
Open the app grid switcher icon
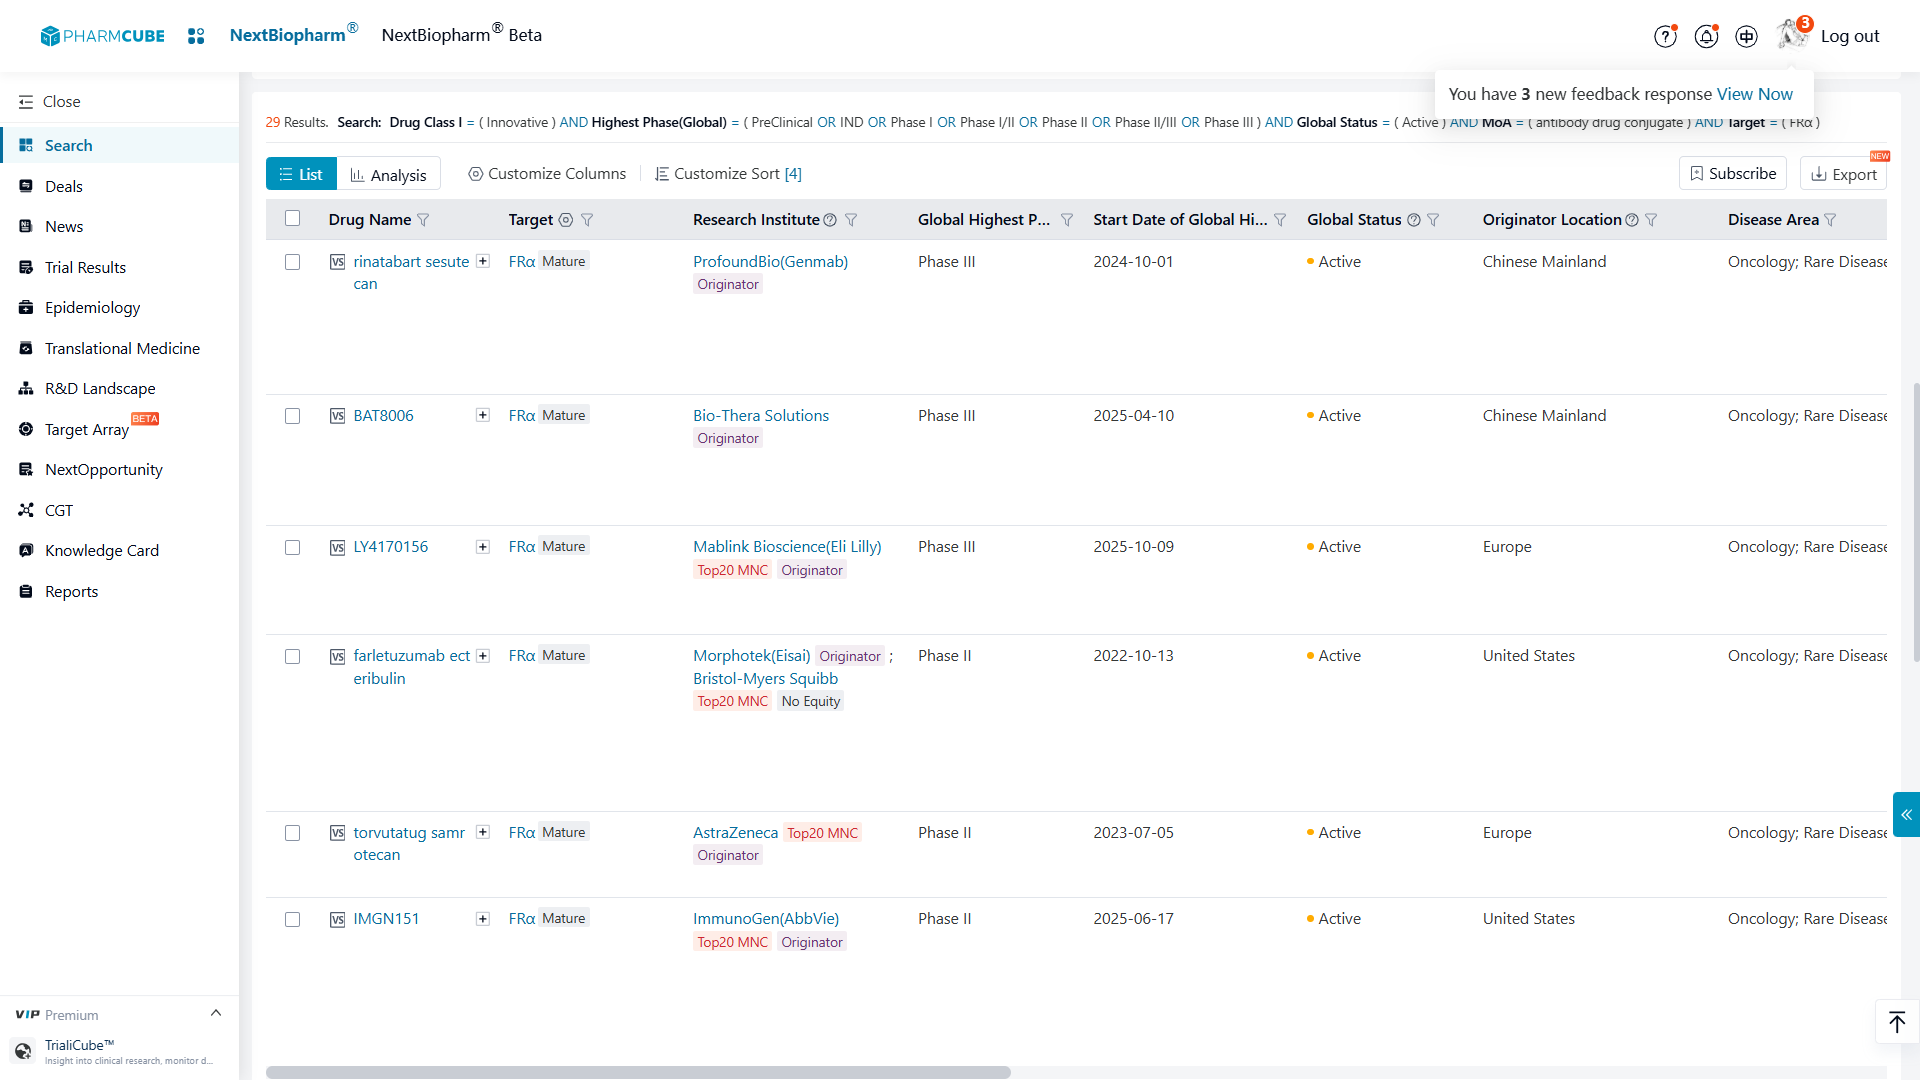tap(196, 36)
